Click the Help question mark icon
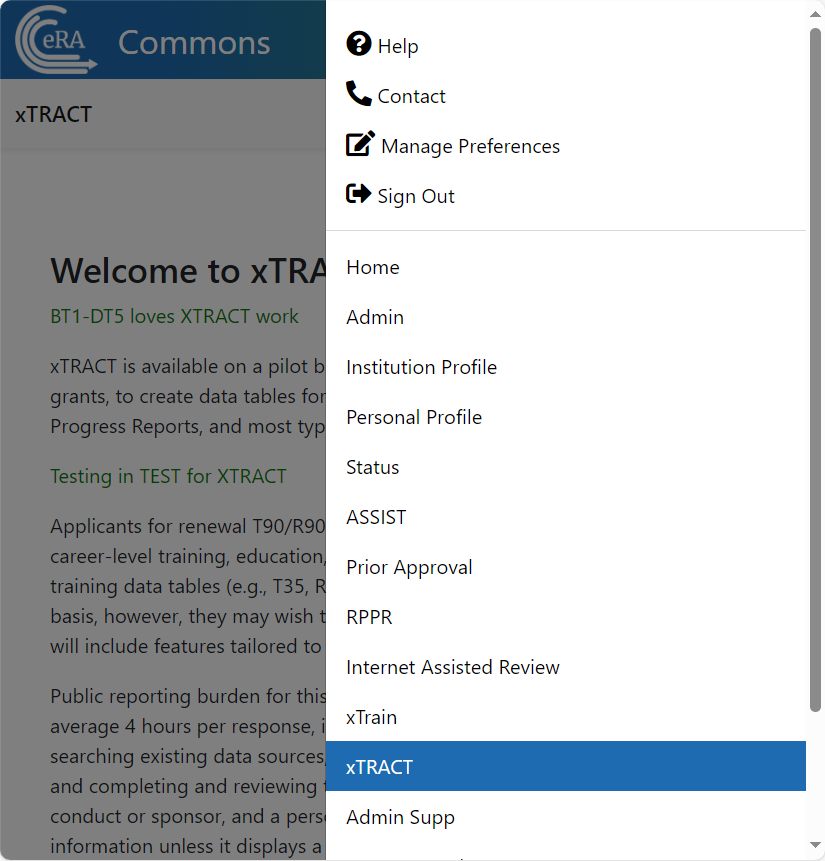Viewport: 825px width, 861px height. coord(359,44)
